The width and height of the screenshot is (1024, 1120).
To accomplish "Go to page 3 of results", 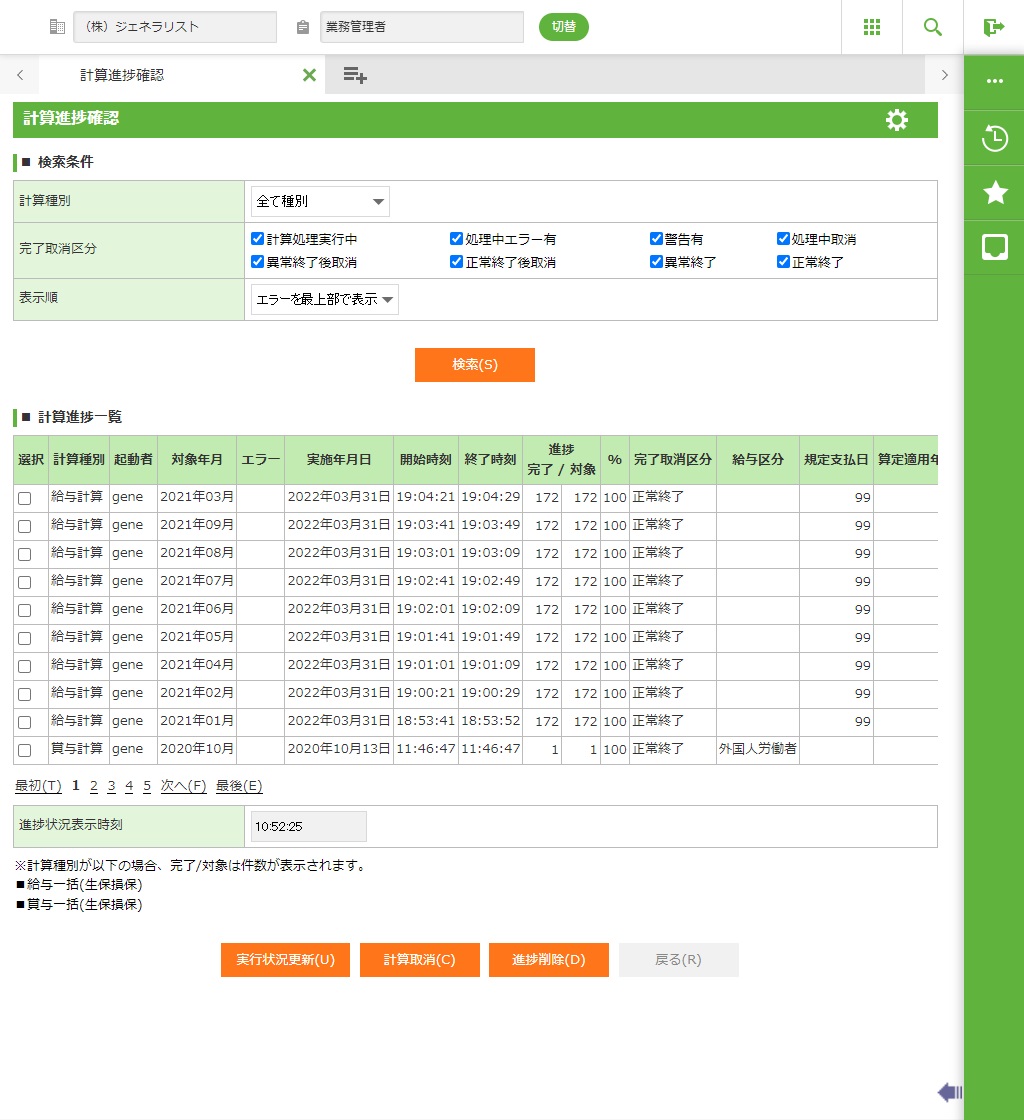I will pyautogui.click(x=111, y=786).
